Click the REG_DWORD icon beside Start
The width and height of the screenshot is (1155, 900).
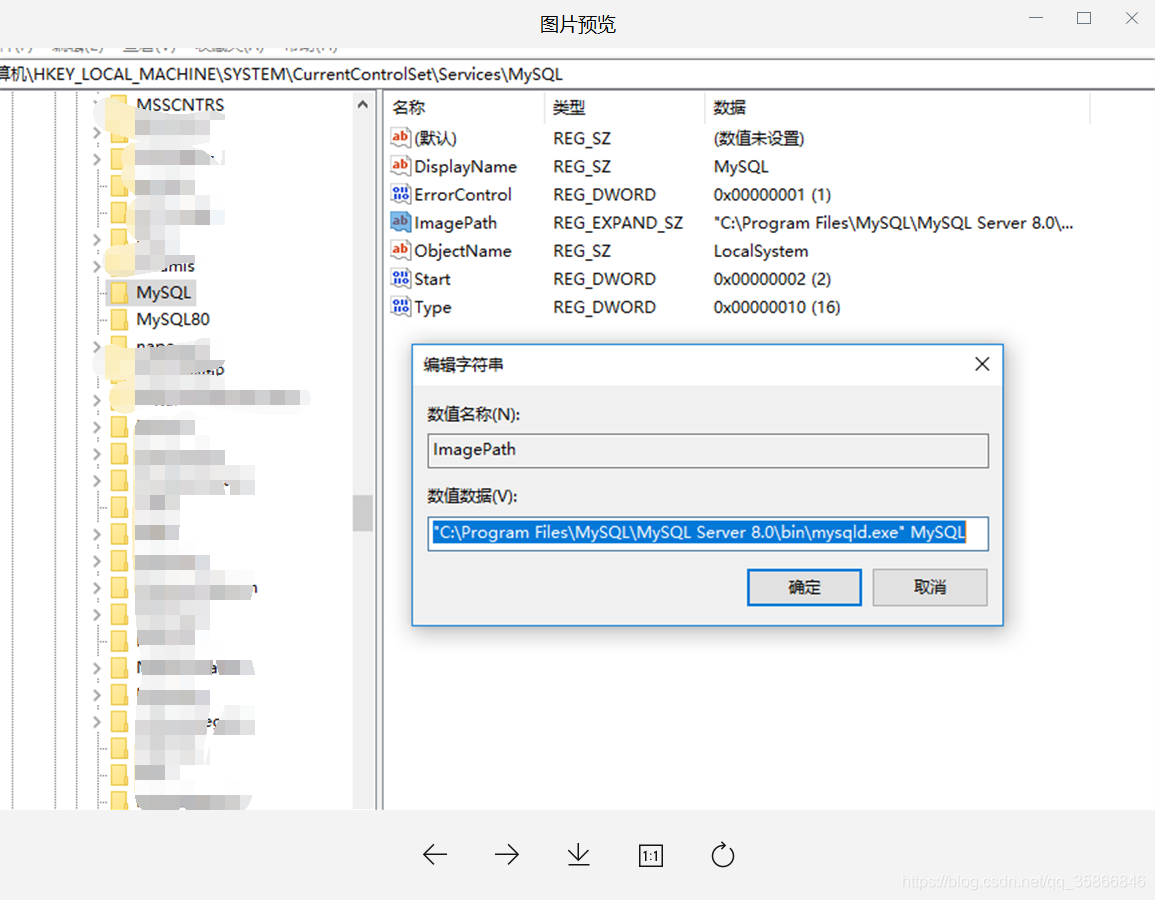click(398, 278)
